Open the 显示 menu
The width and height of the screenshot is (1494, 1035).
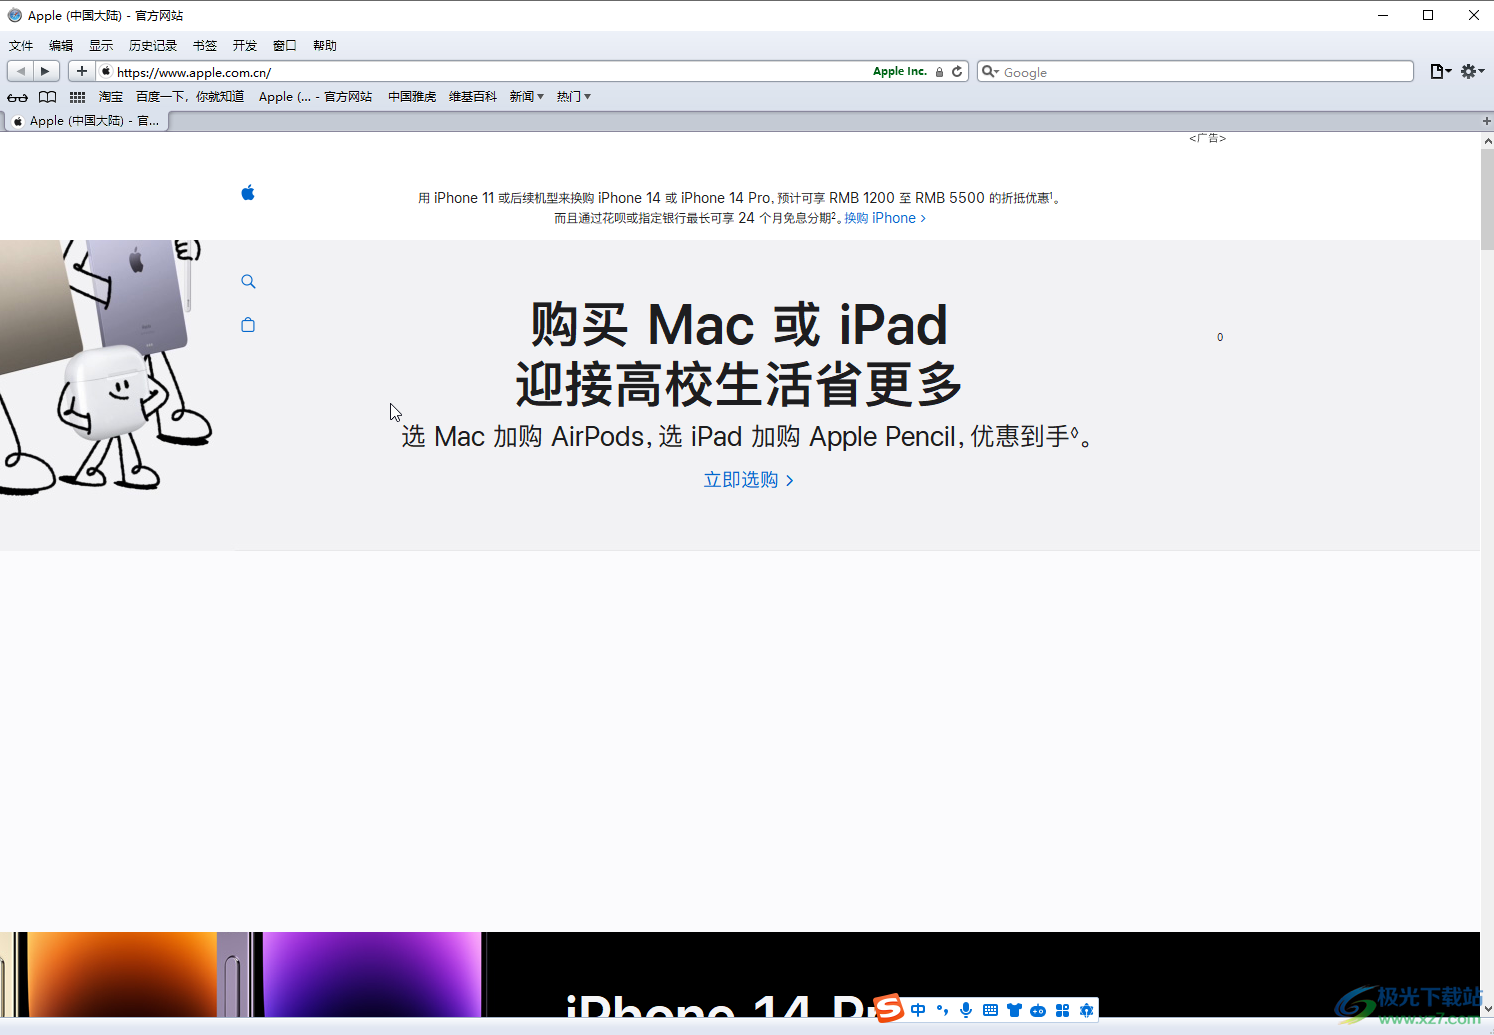coord(101,46)
